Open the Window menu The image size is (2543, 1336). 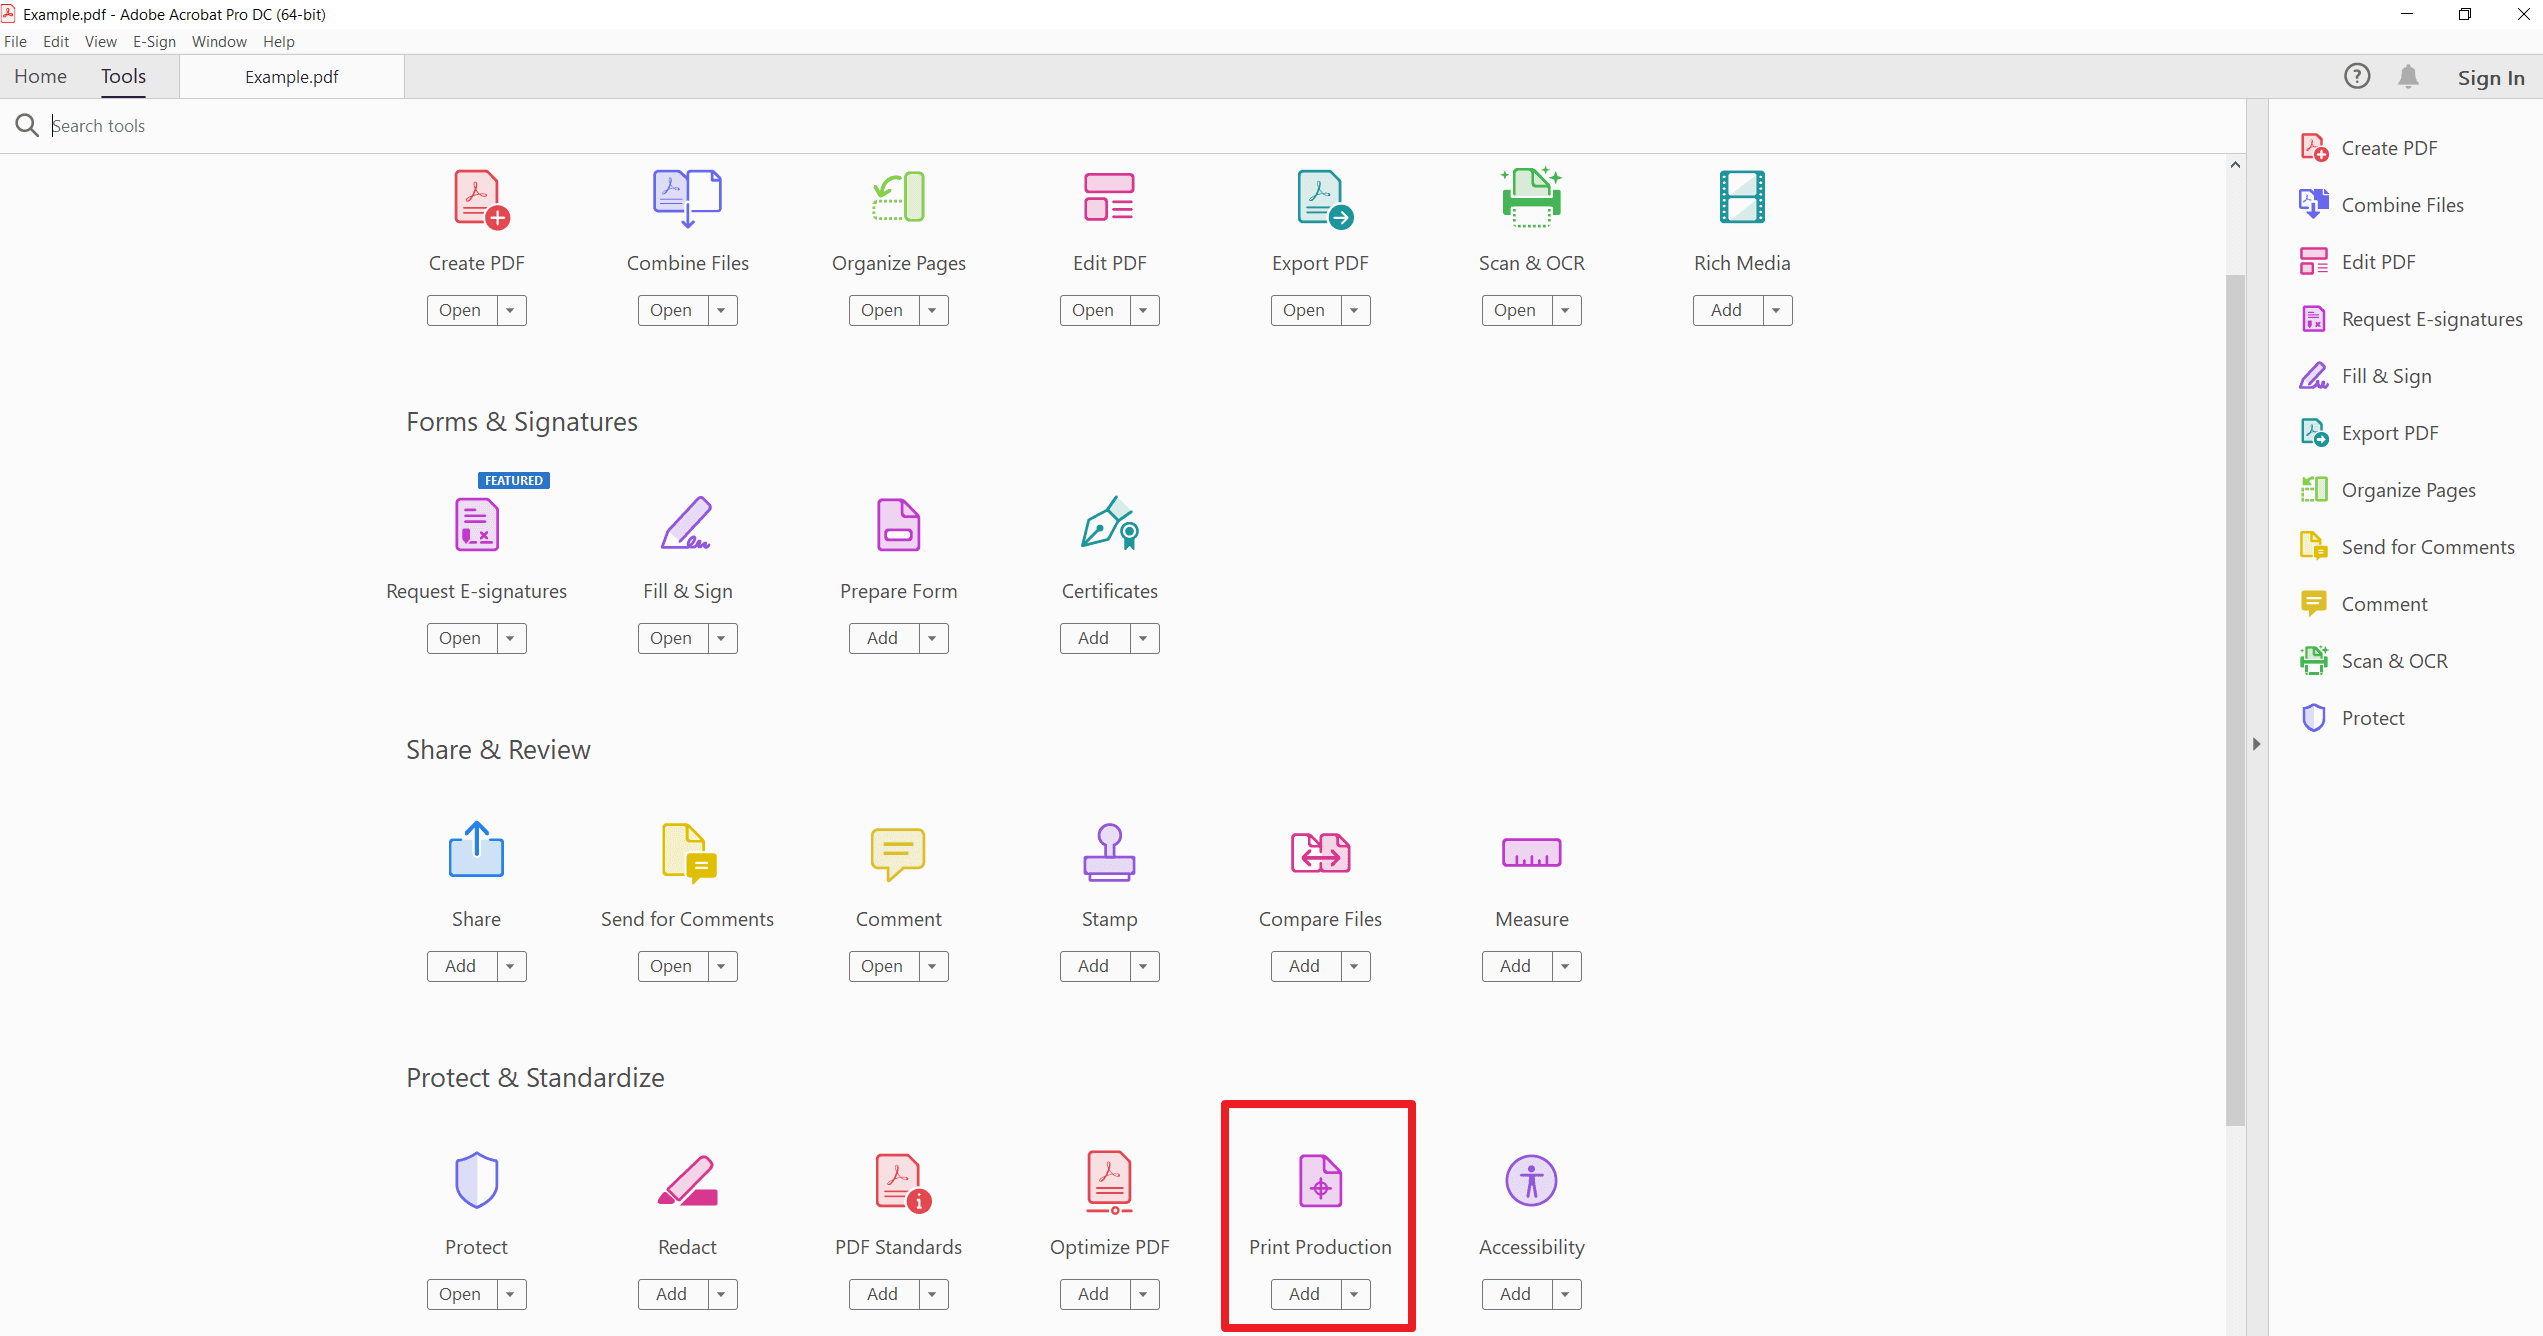click(x=219, y=42)
